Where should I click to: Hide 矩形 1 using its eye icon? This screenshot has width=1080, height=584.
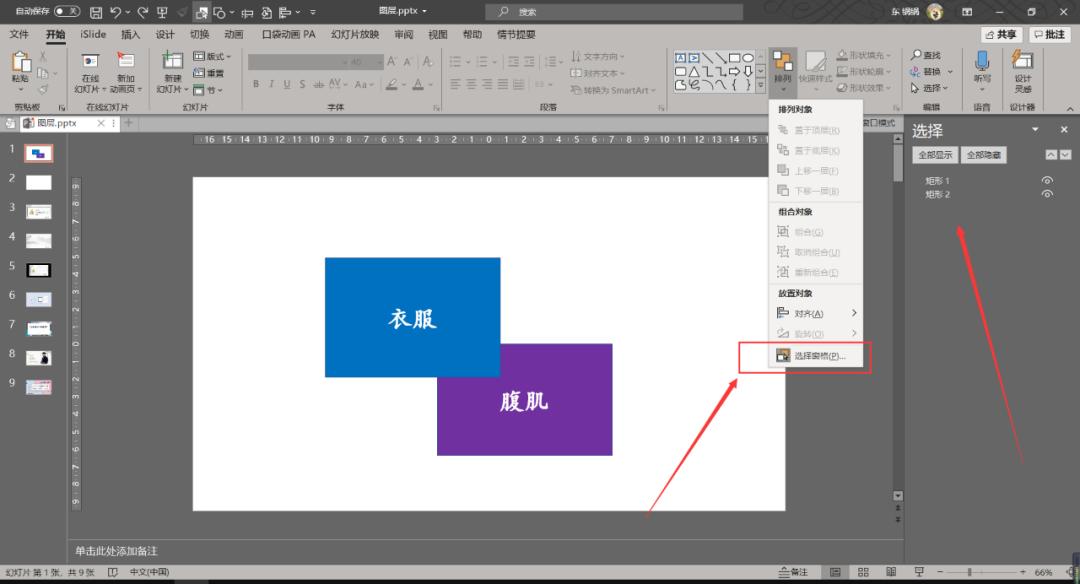coord(1047,181)
